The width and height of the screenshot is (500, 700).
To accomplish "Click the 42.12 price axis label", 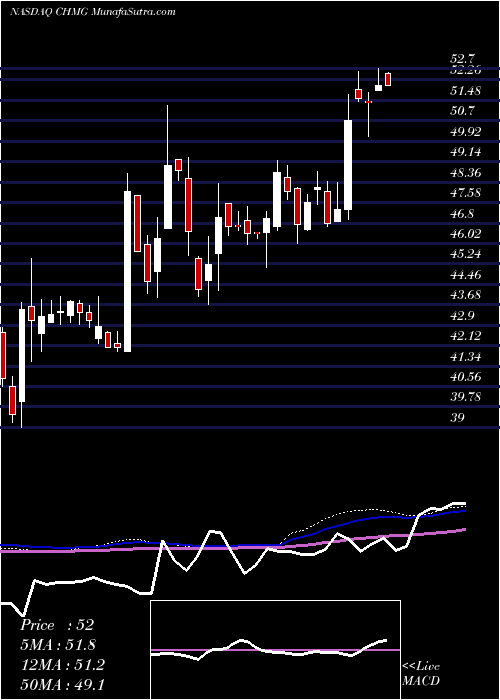I will [466, 336].
